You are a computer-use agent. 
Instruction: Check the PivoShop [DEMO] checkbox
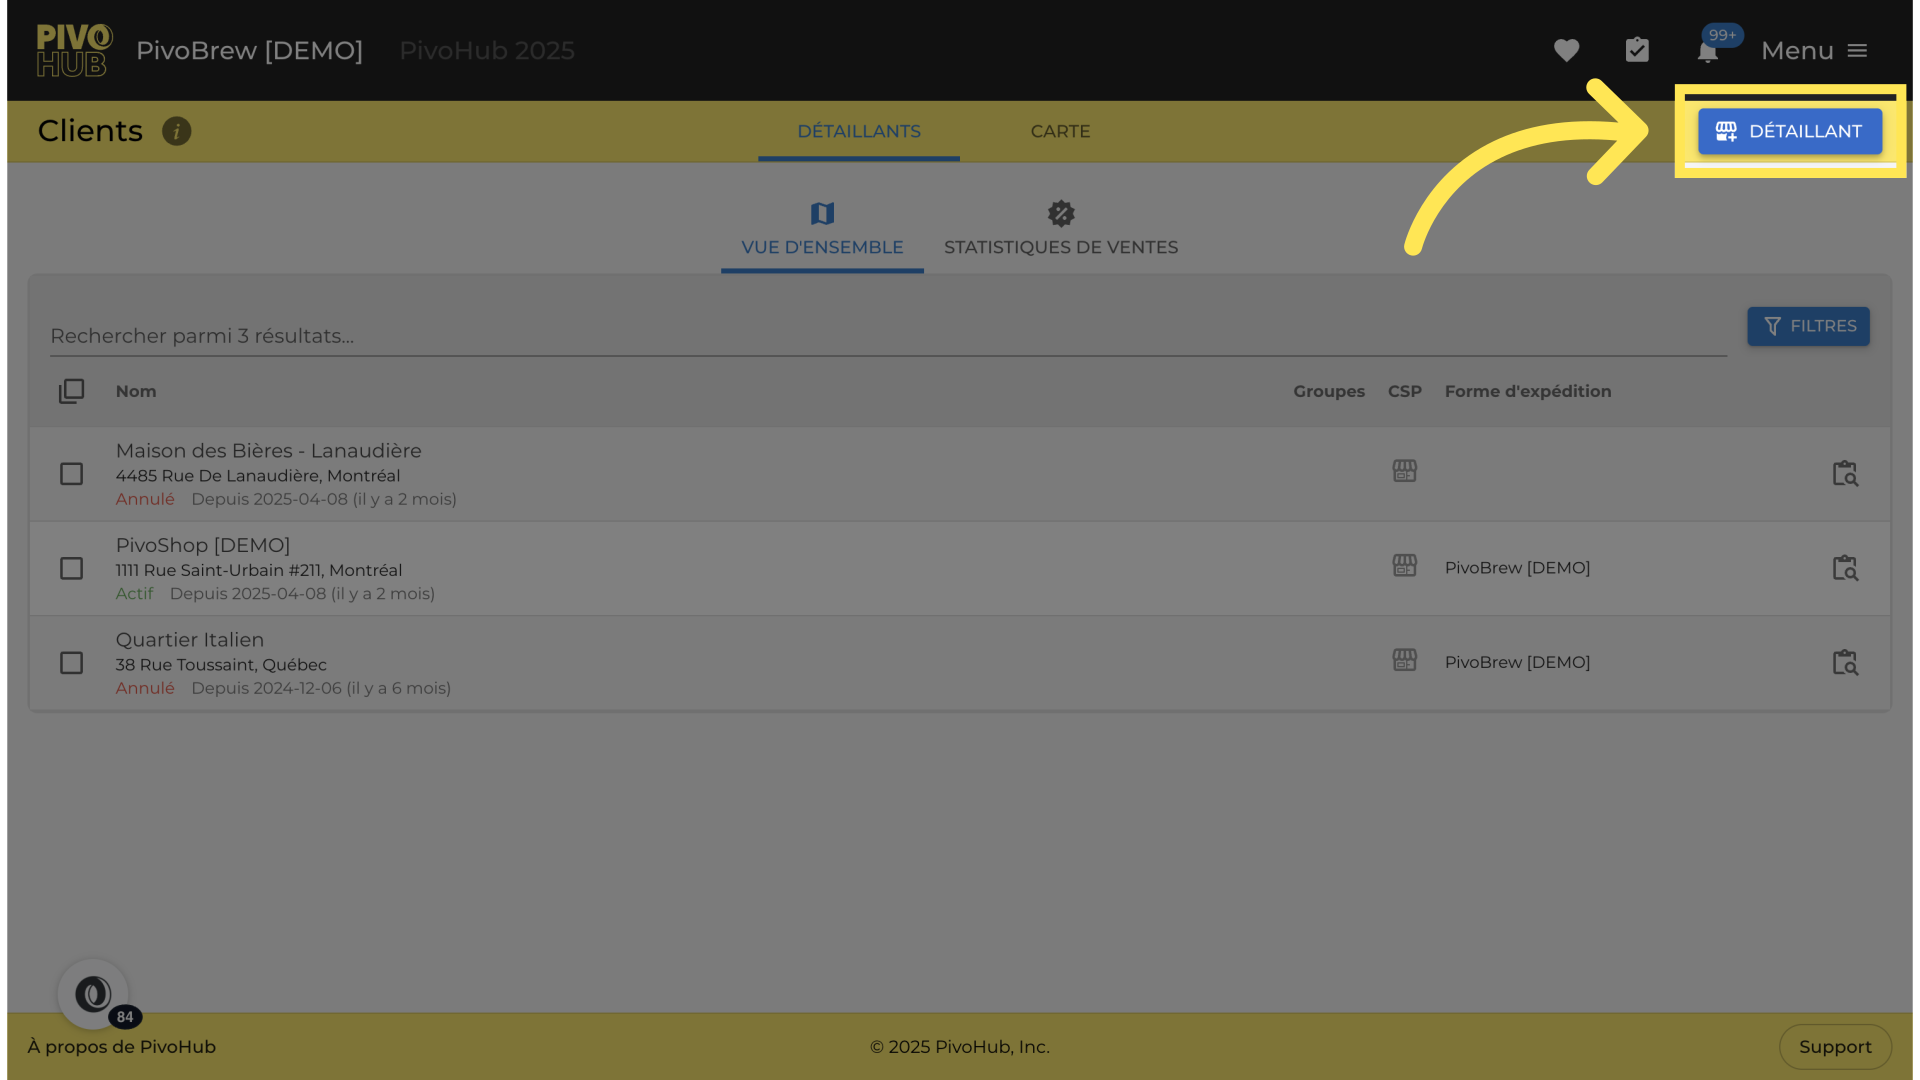click(71, 568)
